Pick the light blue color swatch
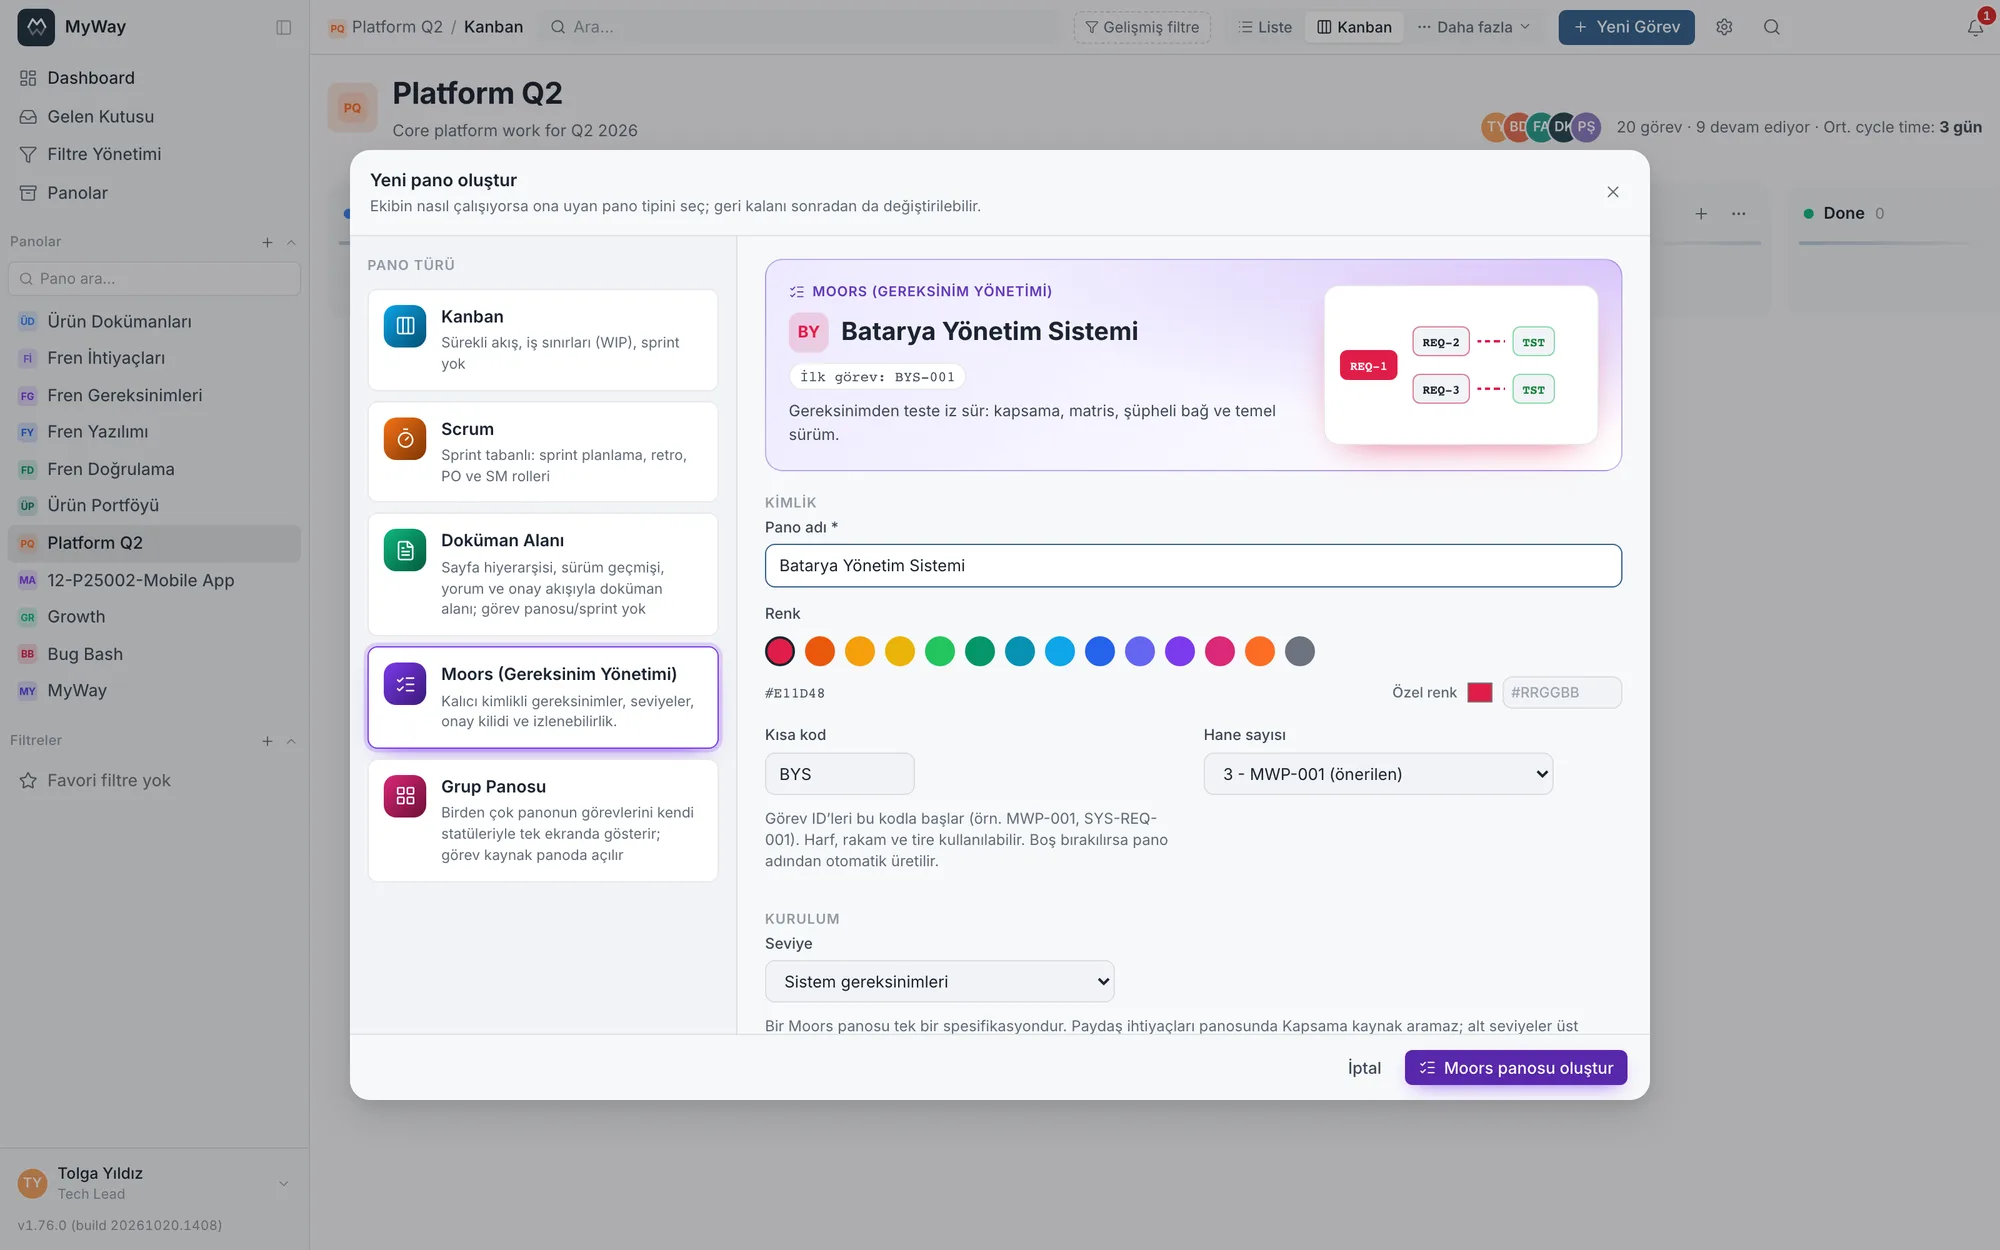The height and width of the screenshot is (1250, 2000). (x=1060, y=652)
